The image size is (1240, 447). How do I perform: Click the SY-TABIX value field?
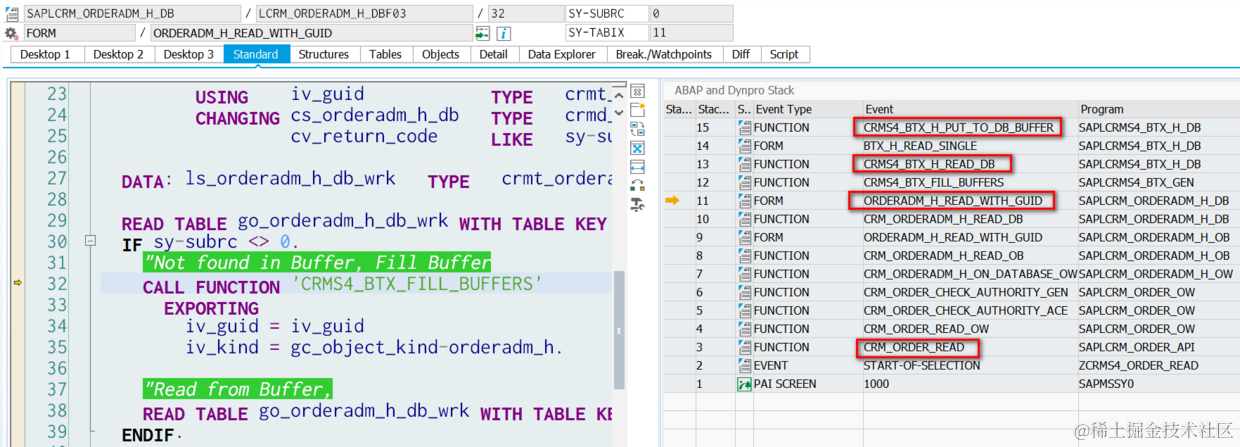[x=690, y=33]
